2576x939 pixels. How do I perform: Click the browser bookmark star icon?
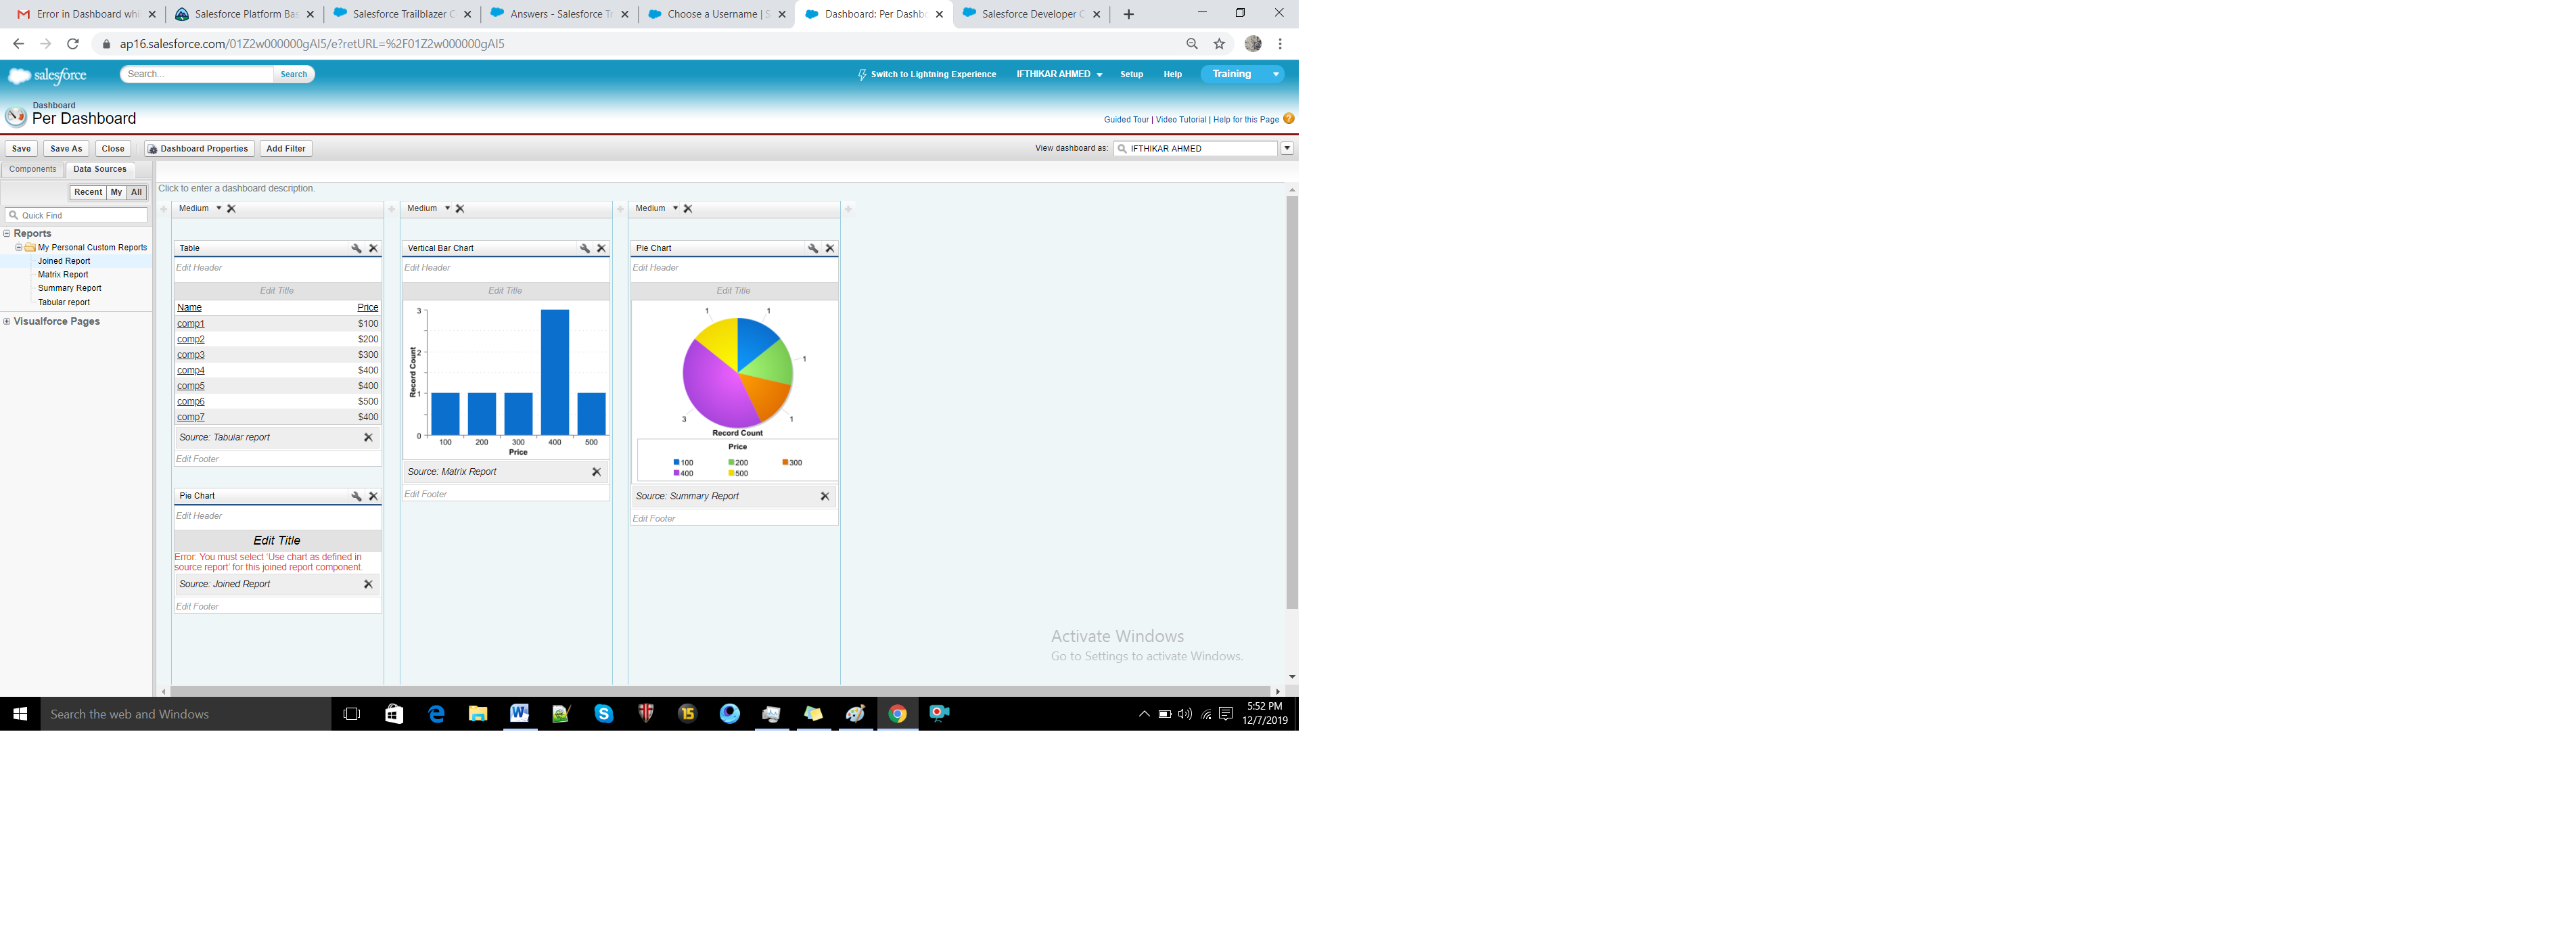pos(1219,44)
